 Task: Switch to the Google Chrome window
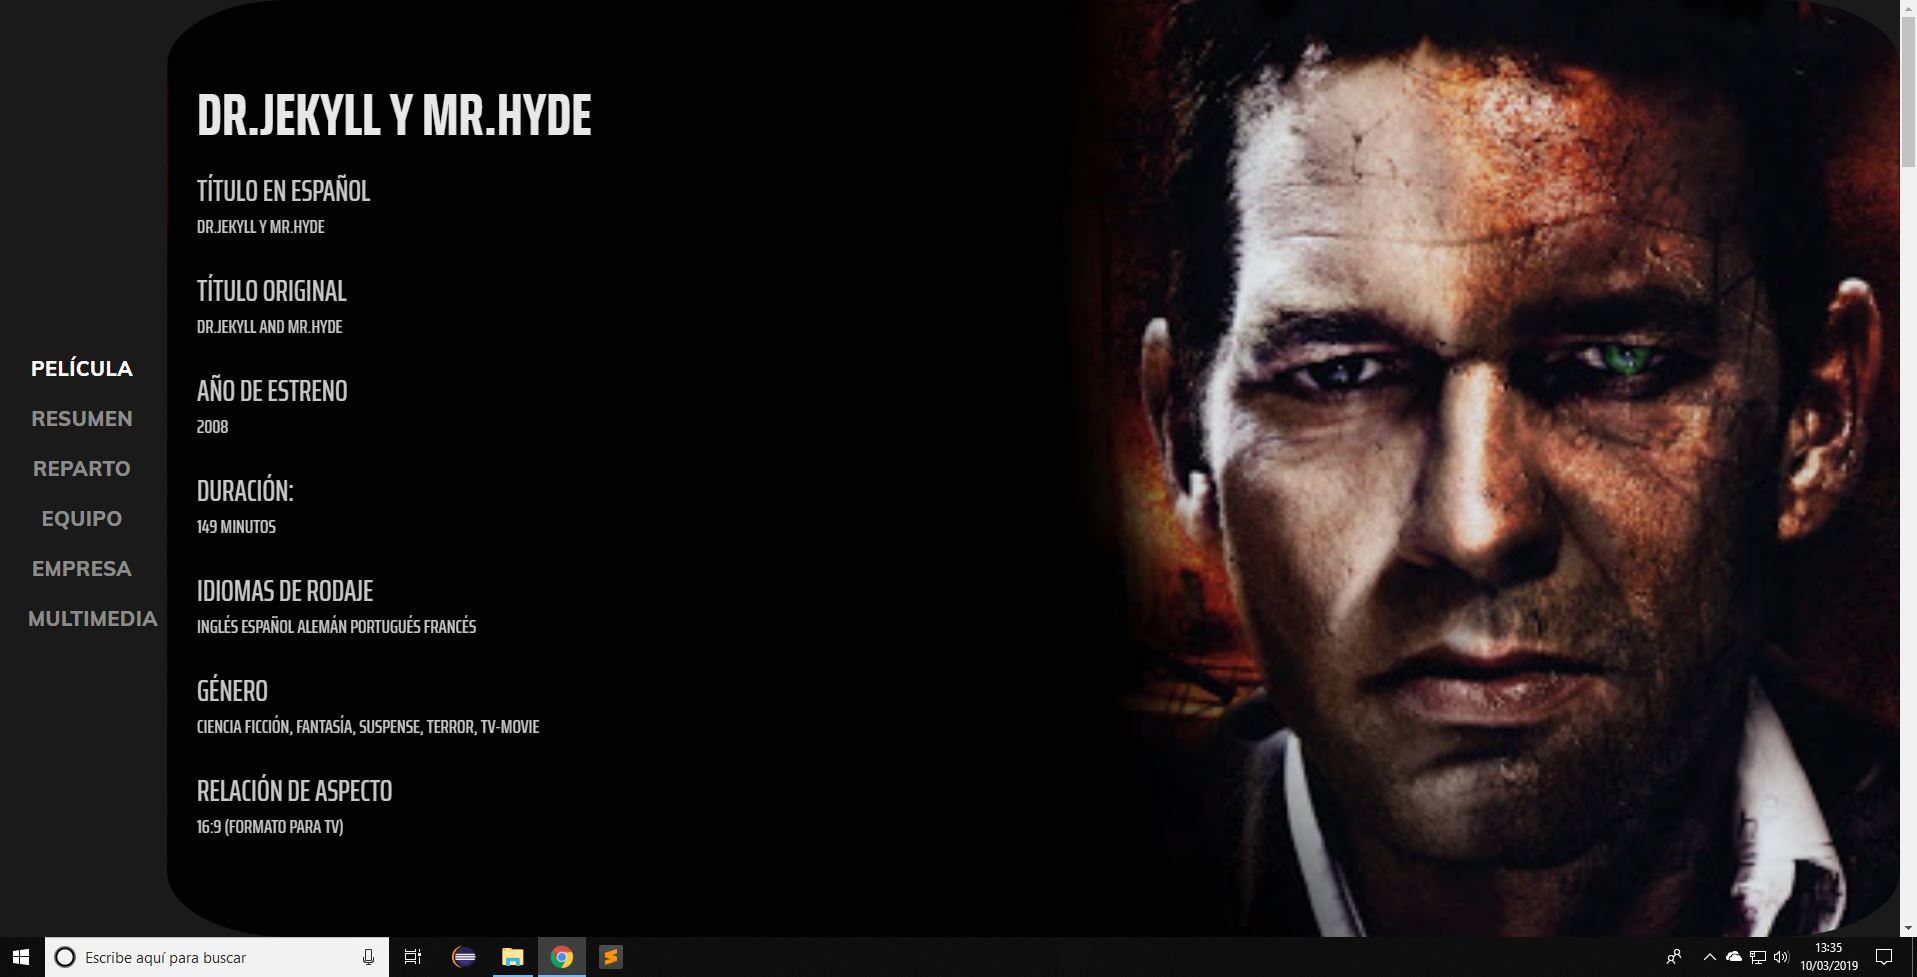(x=561, y=957)
